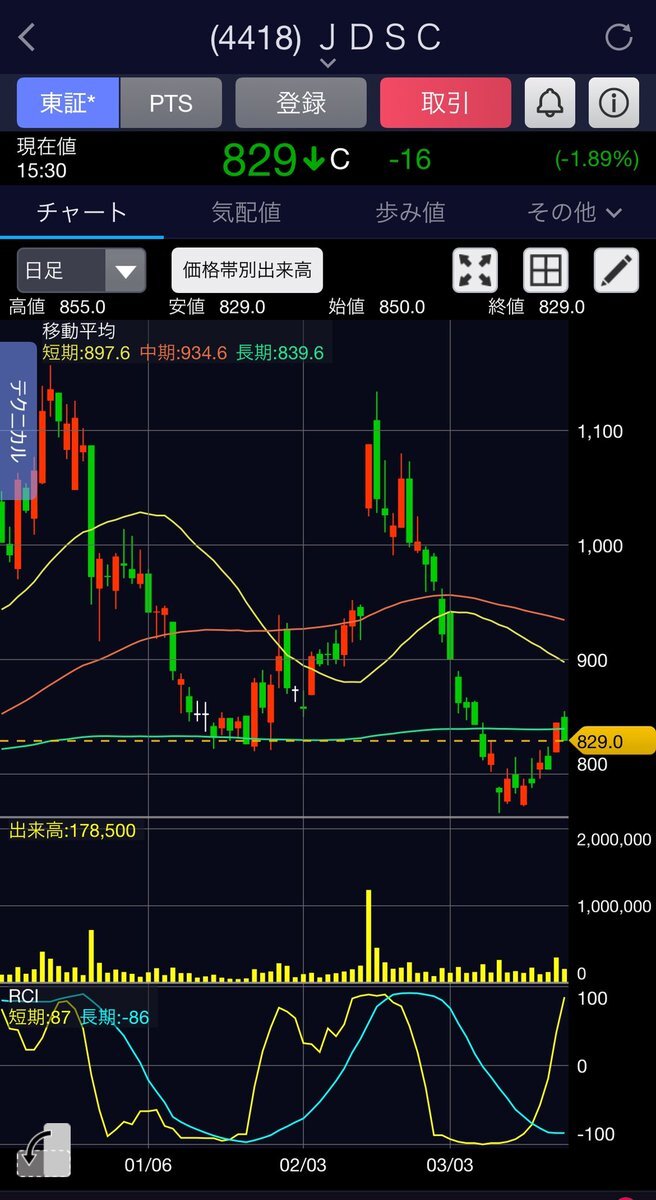This screenshot has width=656, height=1200.
Task: Tap the 短期:897.6 moving average value
Action: (x=86, y=352)
